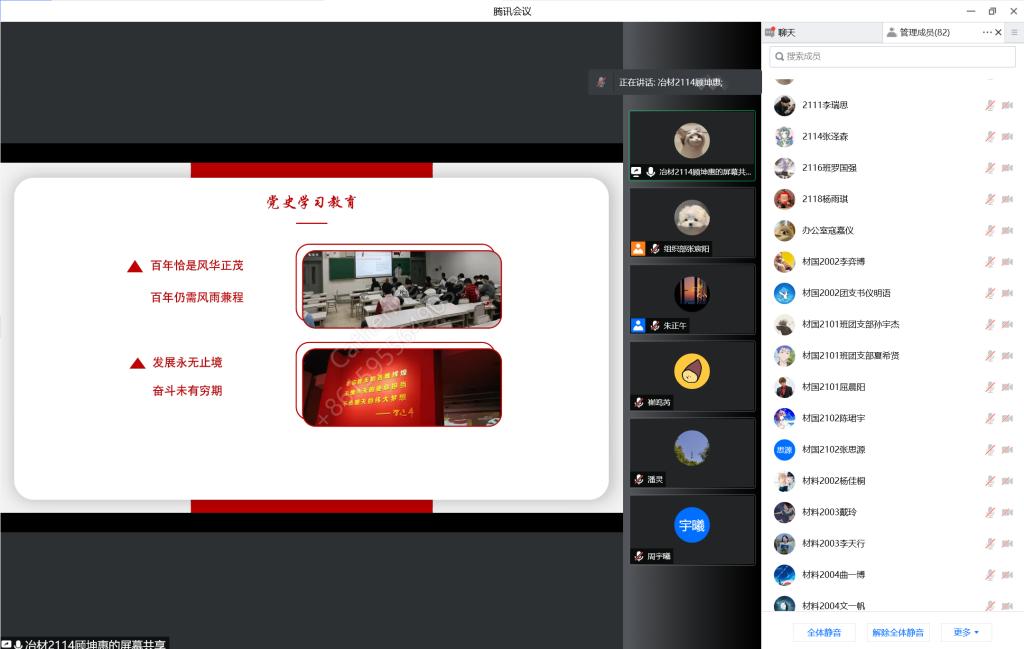Select the 管理成员(82) tab
The height and width of the screenshot is (649, 1024).
[x=923, y=33]
